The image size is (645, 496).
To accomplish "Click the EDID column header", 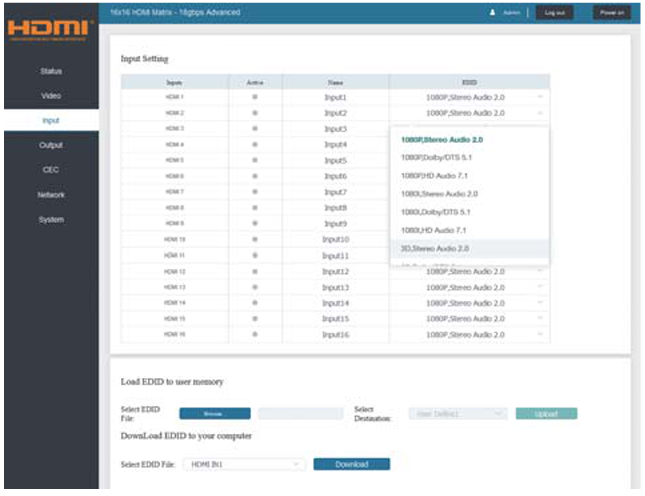I will 469,82.
